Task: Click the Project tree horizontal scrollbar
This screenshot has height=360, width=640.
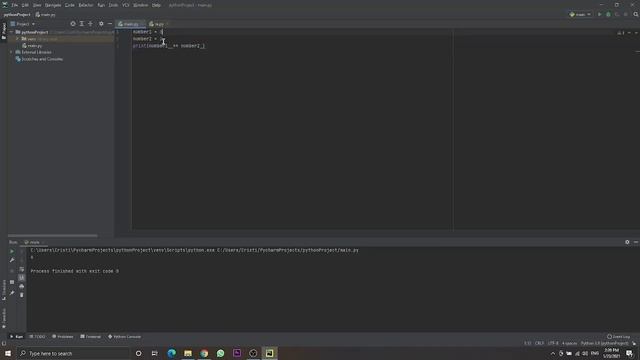Action: click(x=53, y=236)
